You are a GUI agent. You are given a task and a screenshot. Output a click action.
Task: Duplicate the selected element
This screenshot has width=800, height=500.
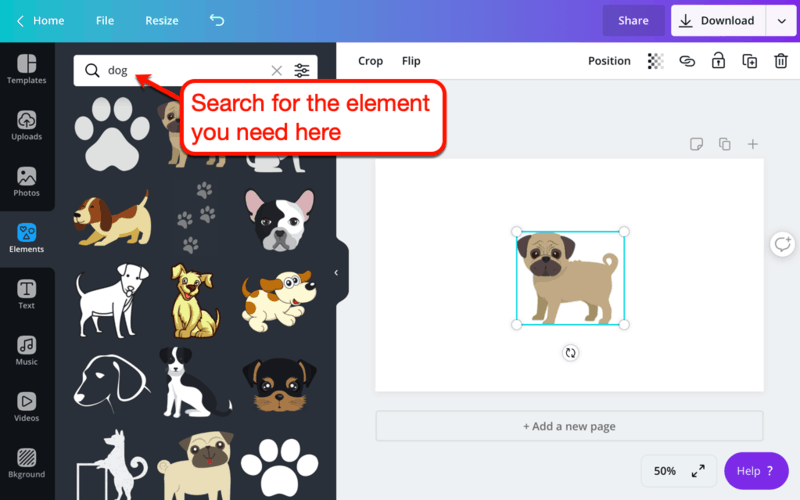(x=749, y=61)
